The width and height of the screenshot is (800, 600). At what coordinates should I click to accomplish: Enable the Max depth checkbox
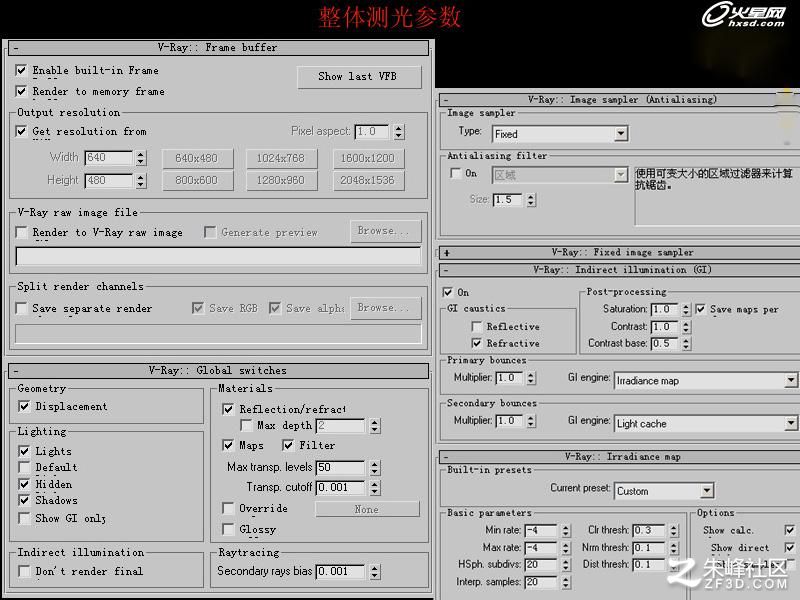pos(246,426)
